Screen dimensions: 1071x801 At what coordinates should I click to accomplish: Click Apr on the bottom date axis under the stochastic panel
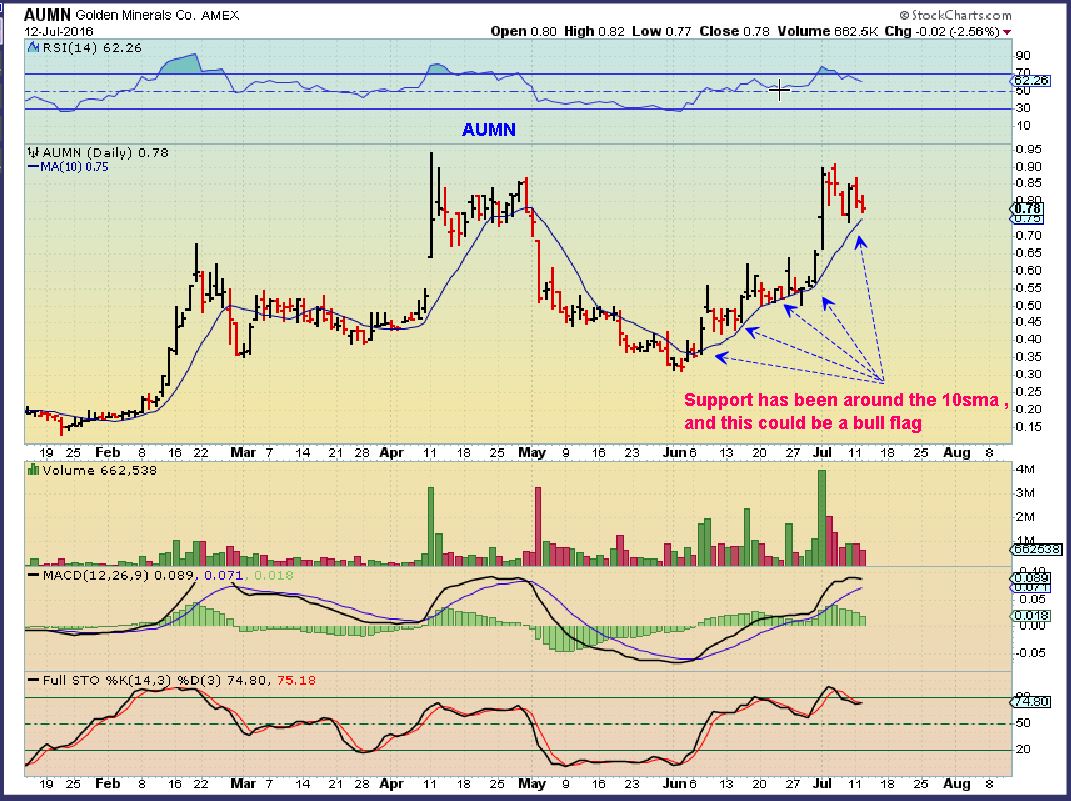click(x=391, y=783)
